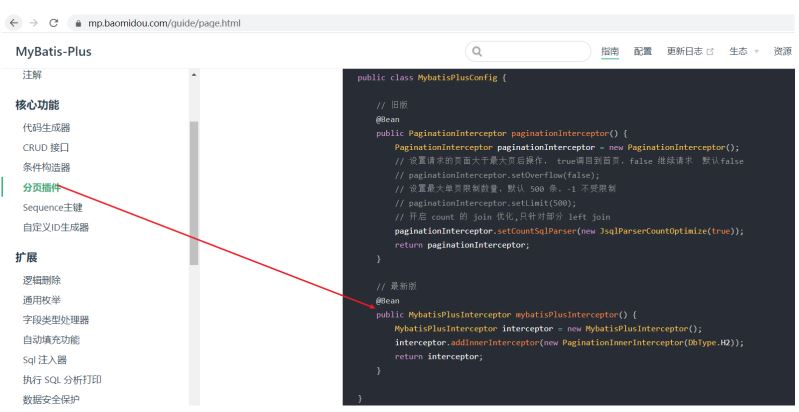Go to Sequence主键 page
799x412 pixels.
(52, 207)
